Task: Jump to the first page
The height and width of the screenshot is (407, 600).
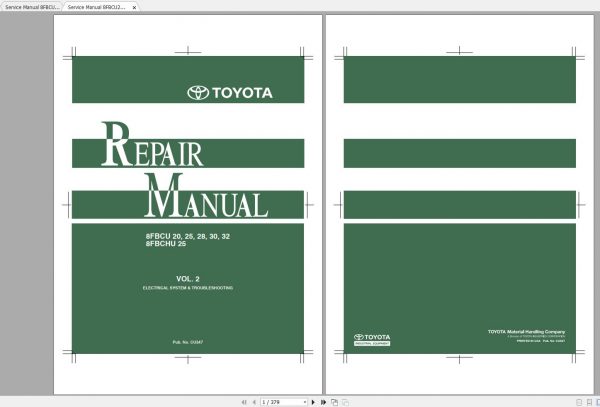Action: click(244, 402)
